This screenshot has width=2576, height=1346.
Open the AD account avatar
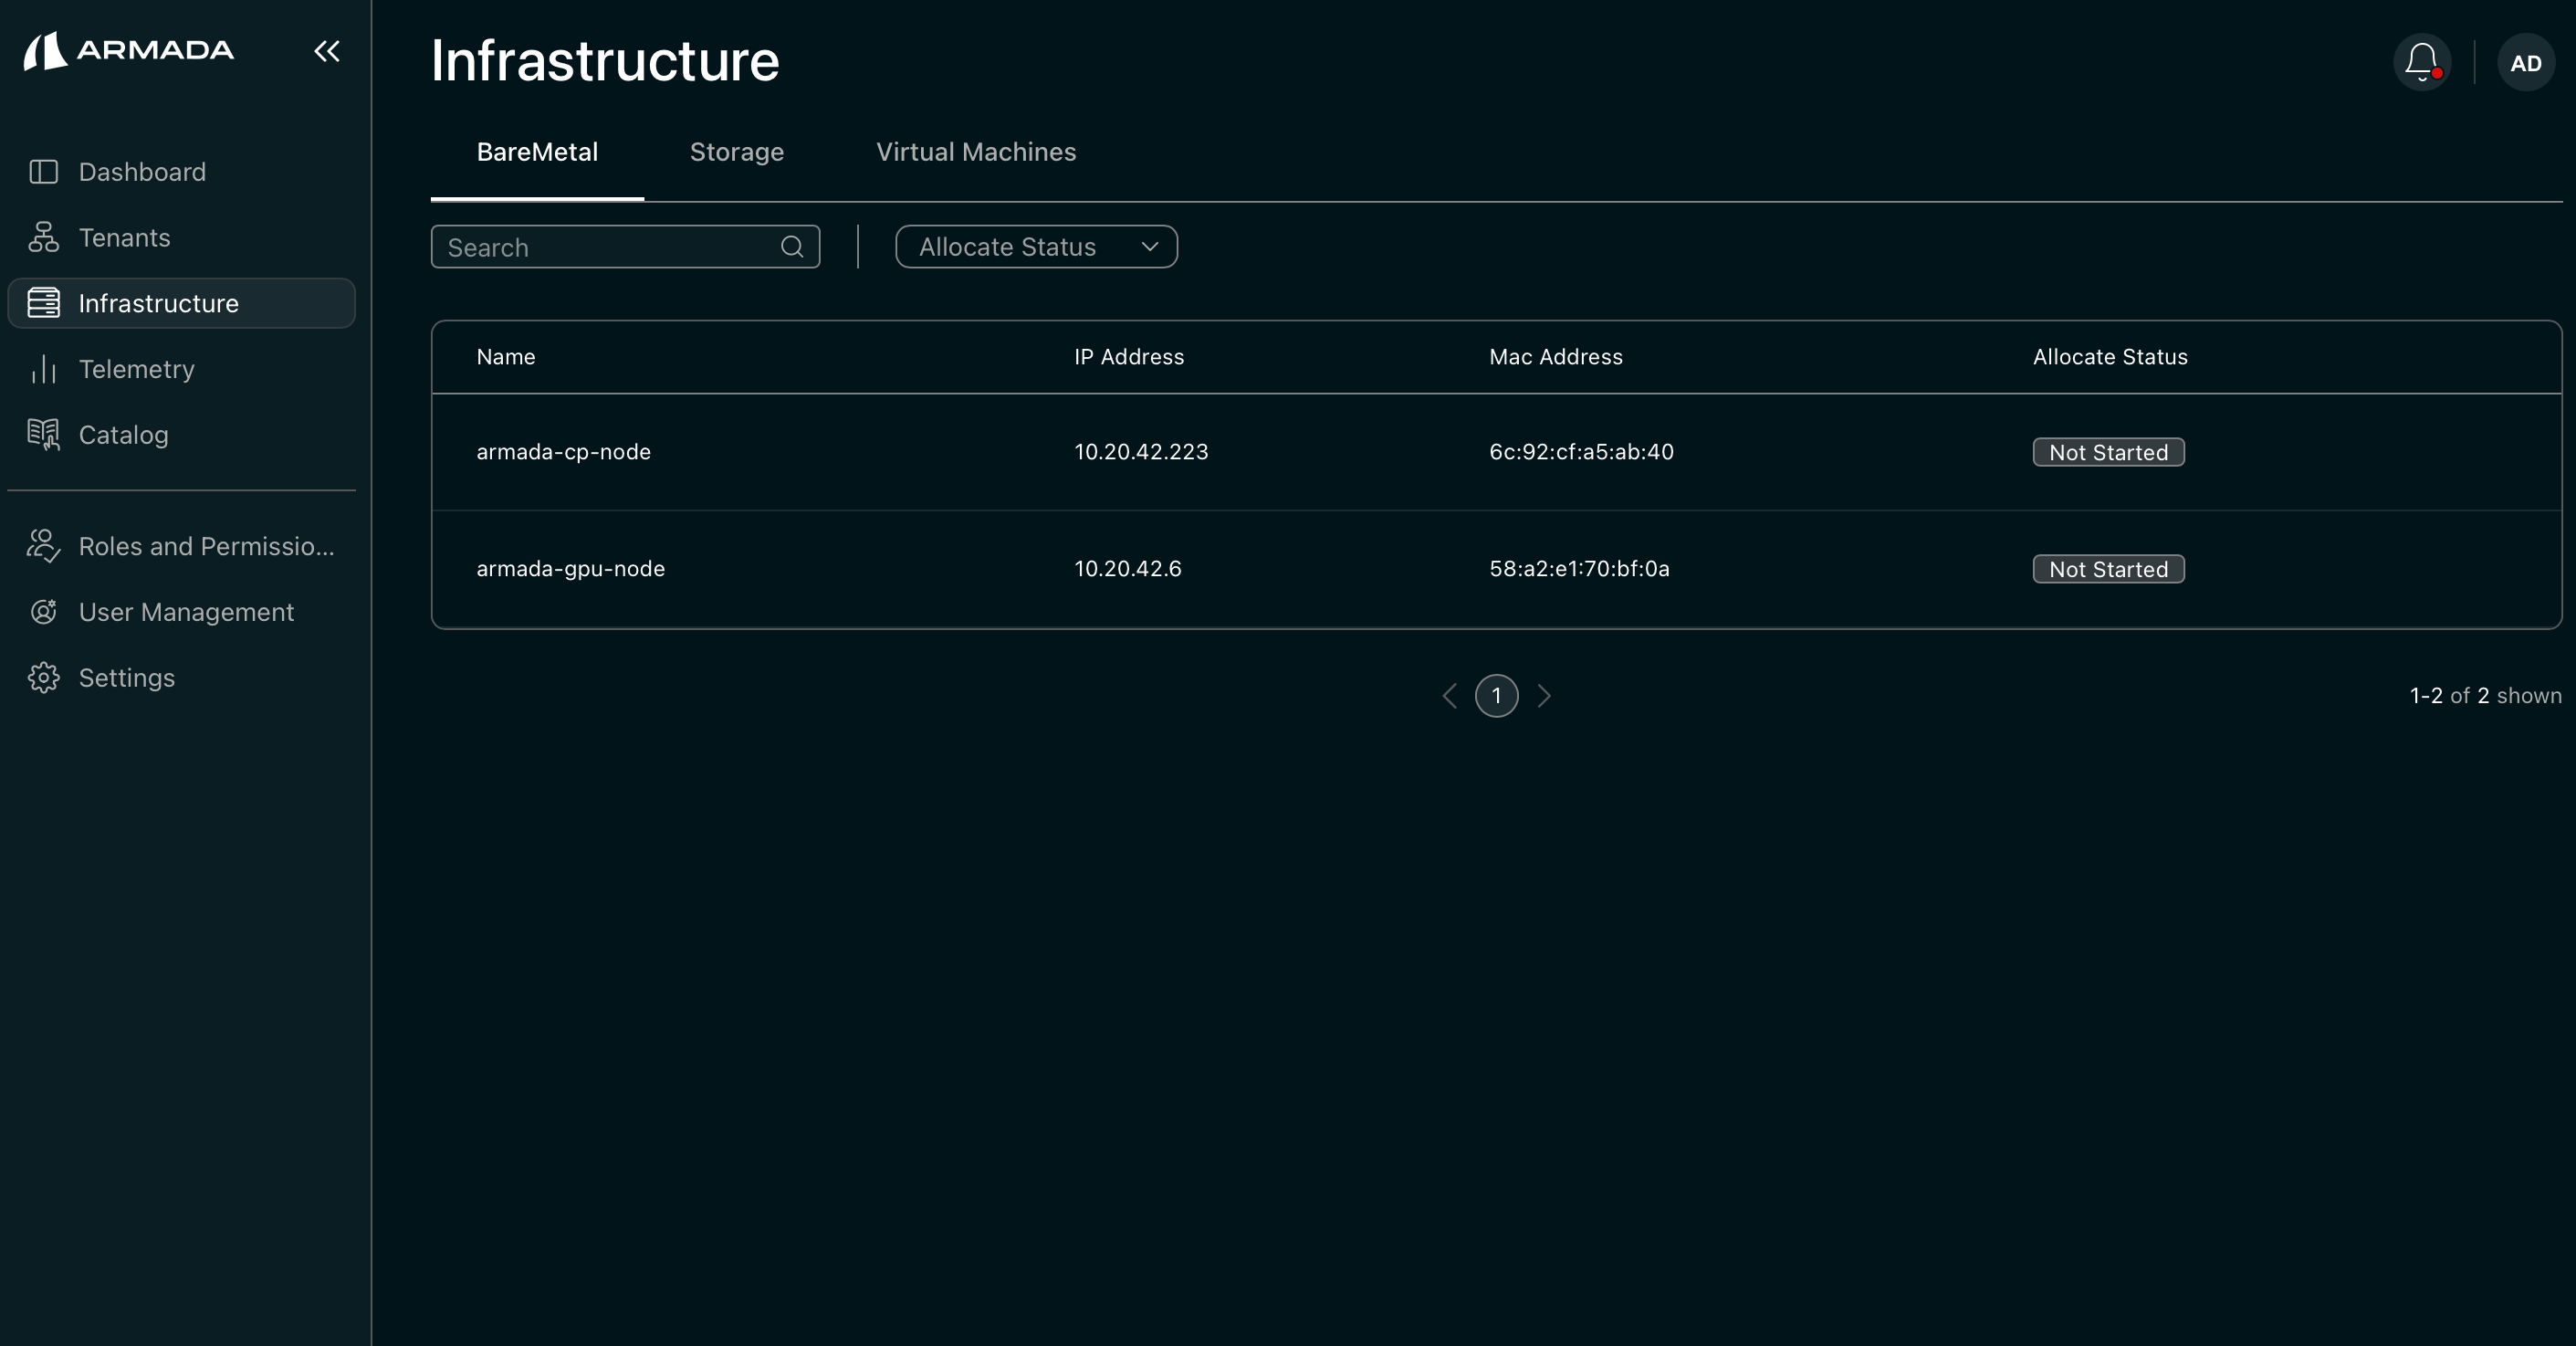pyautogui.click(x=2525, y=62)
